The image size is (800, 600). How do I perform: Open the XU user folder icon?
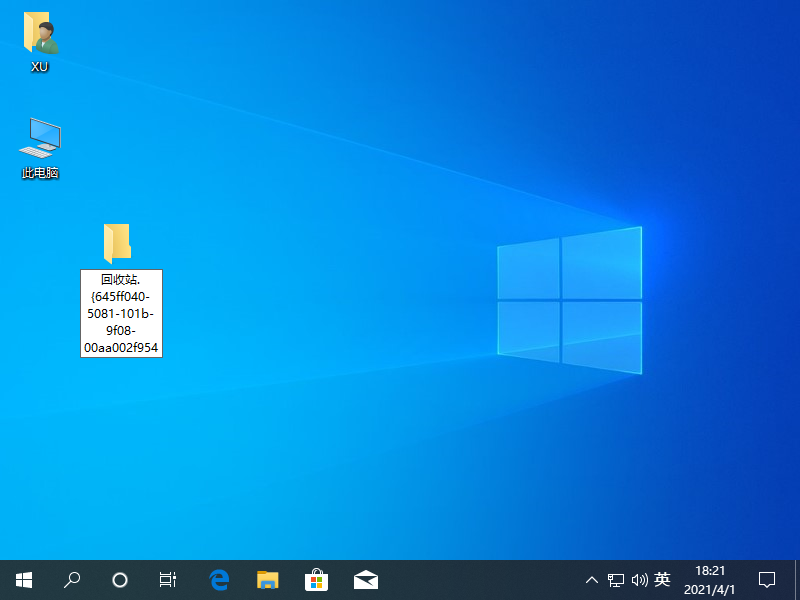point(40,34)
